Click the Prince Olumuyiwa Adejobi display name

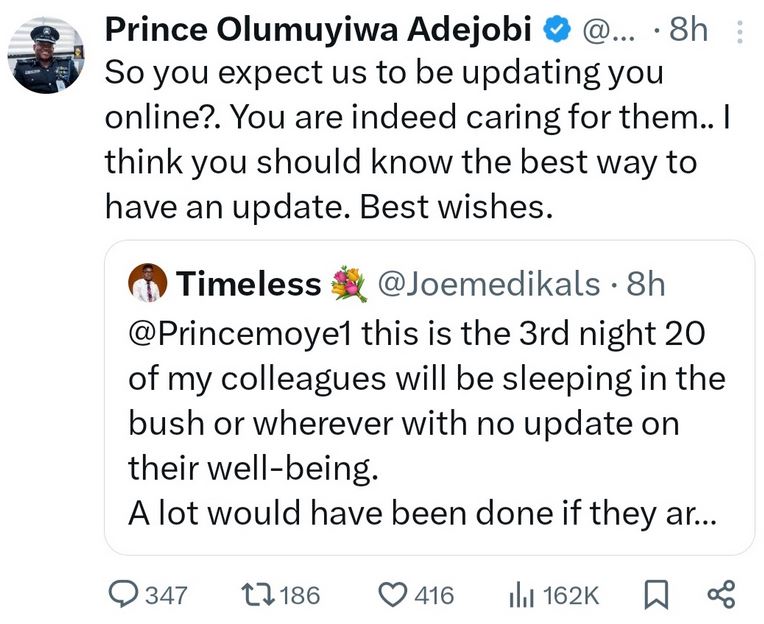pyautogui.click(x=317, y=31)
